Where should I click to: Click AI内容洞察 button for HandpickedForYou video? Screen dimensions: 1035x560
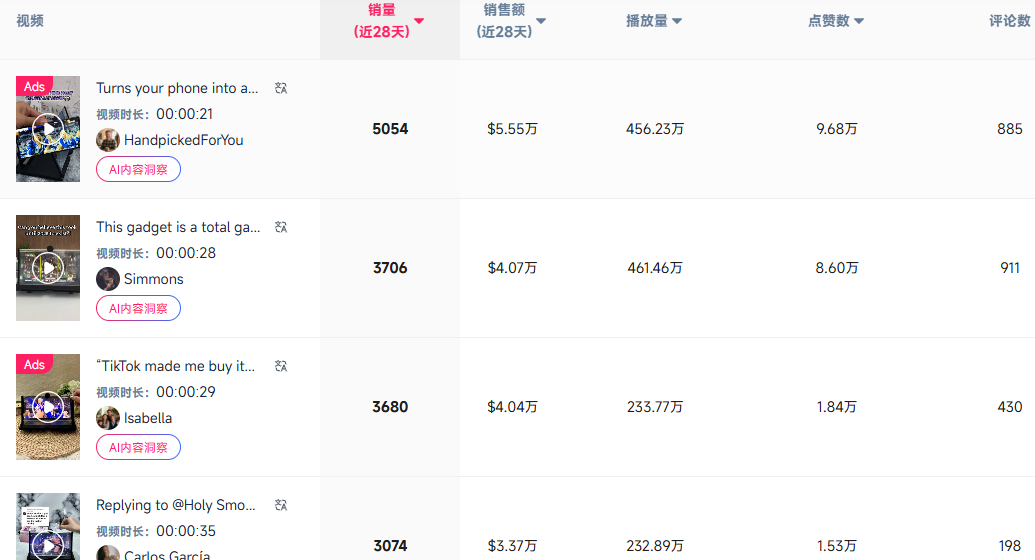[138, 169]
